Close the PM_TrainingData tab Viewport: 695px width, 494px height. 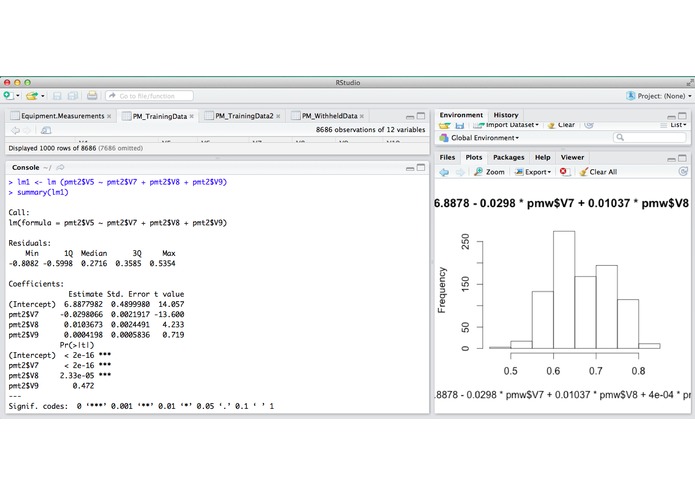(x=191, y=116)
